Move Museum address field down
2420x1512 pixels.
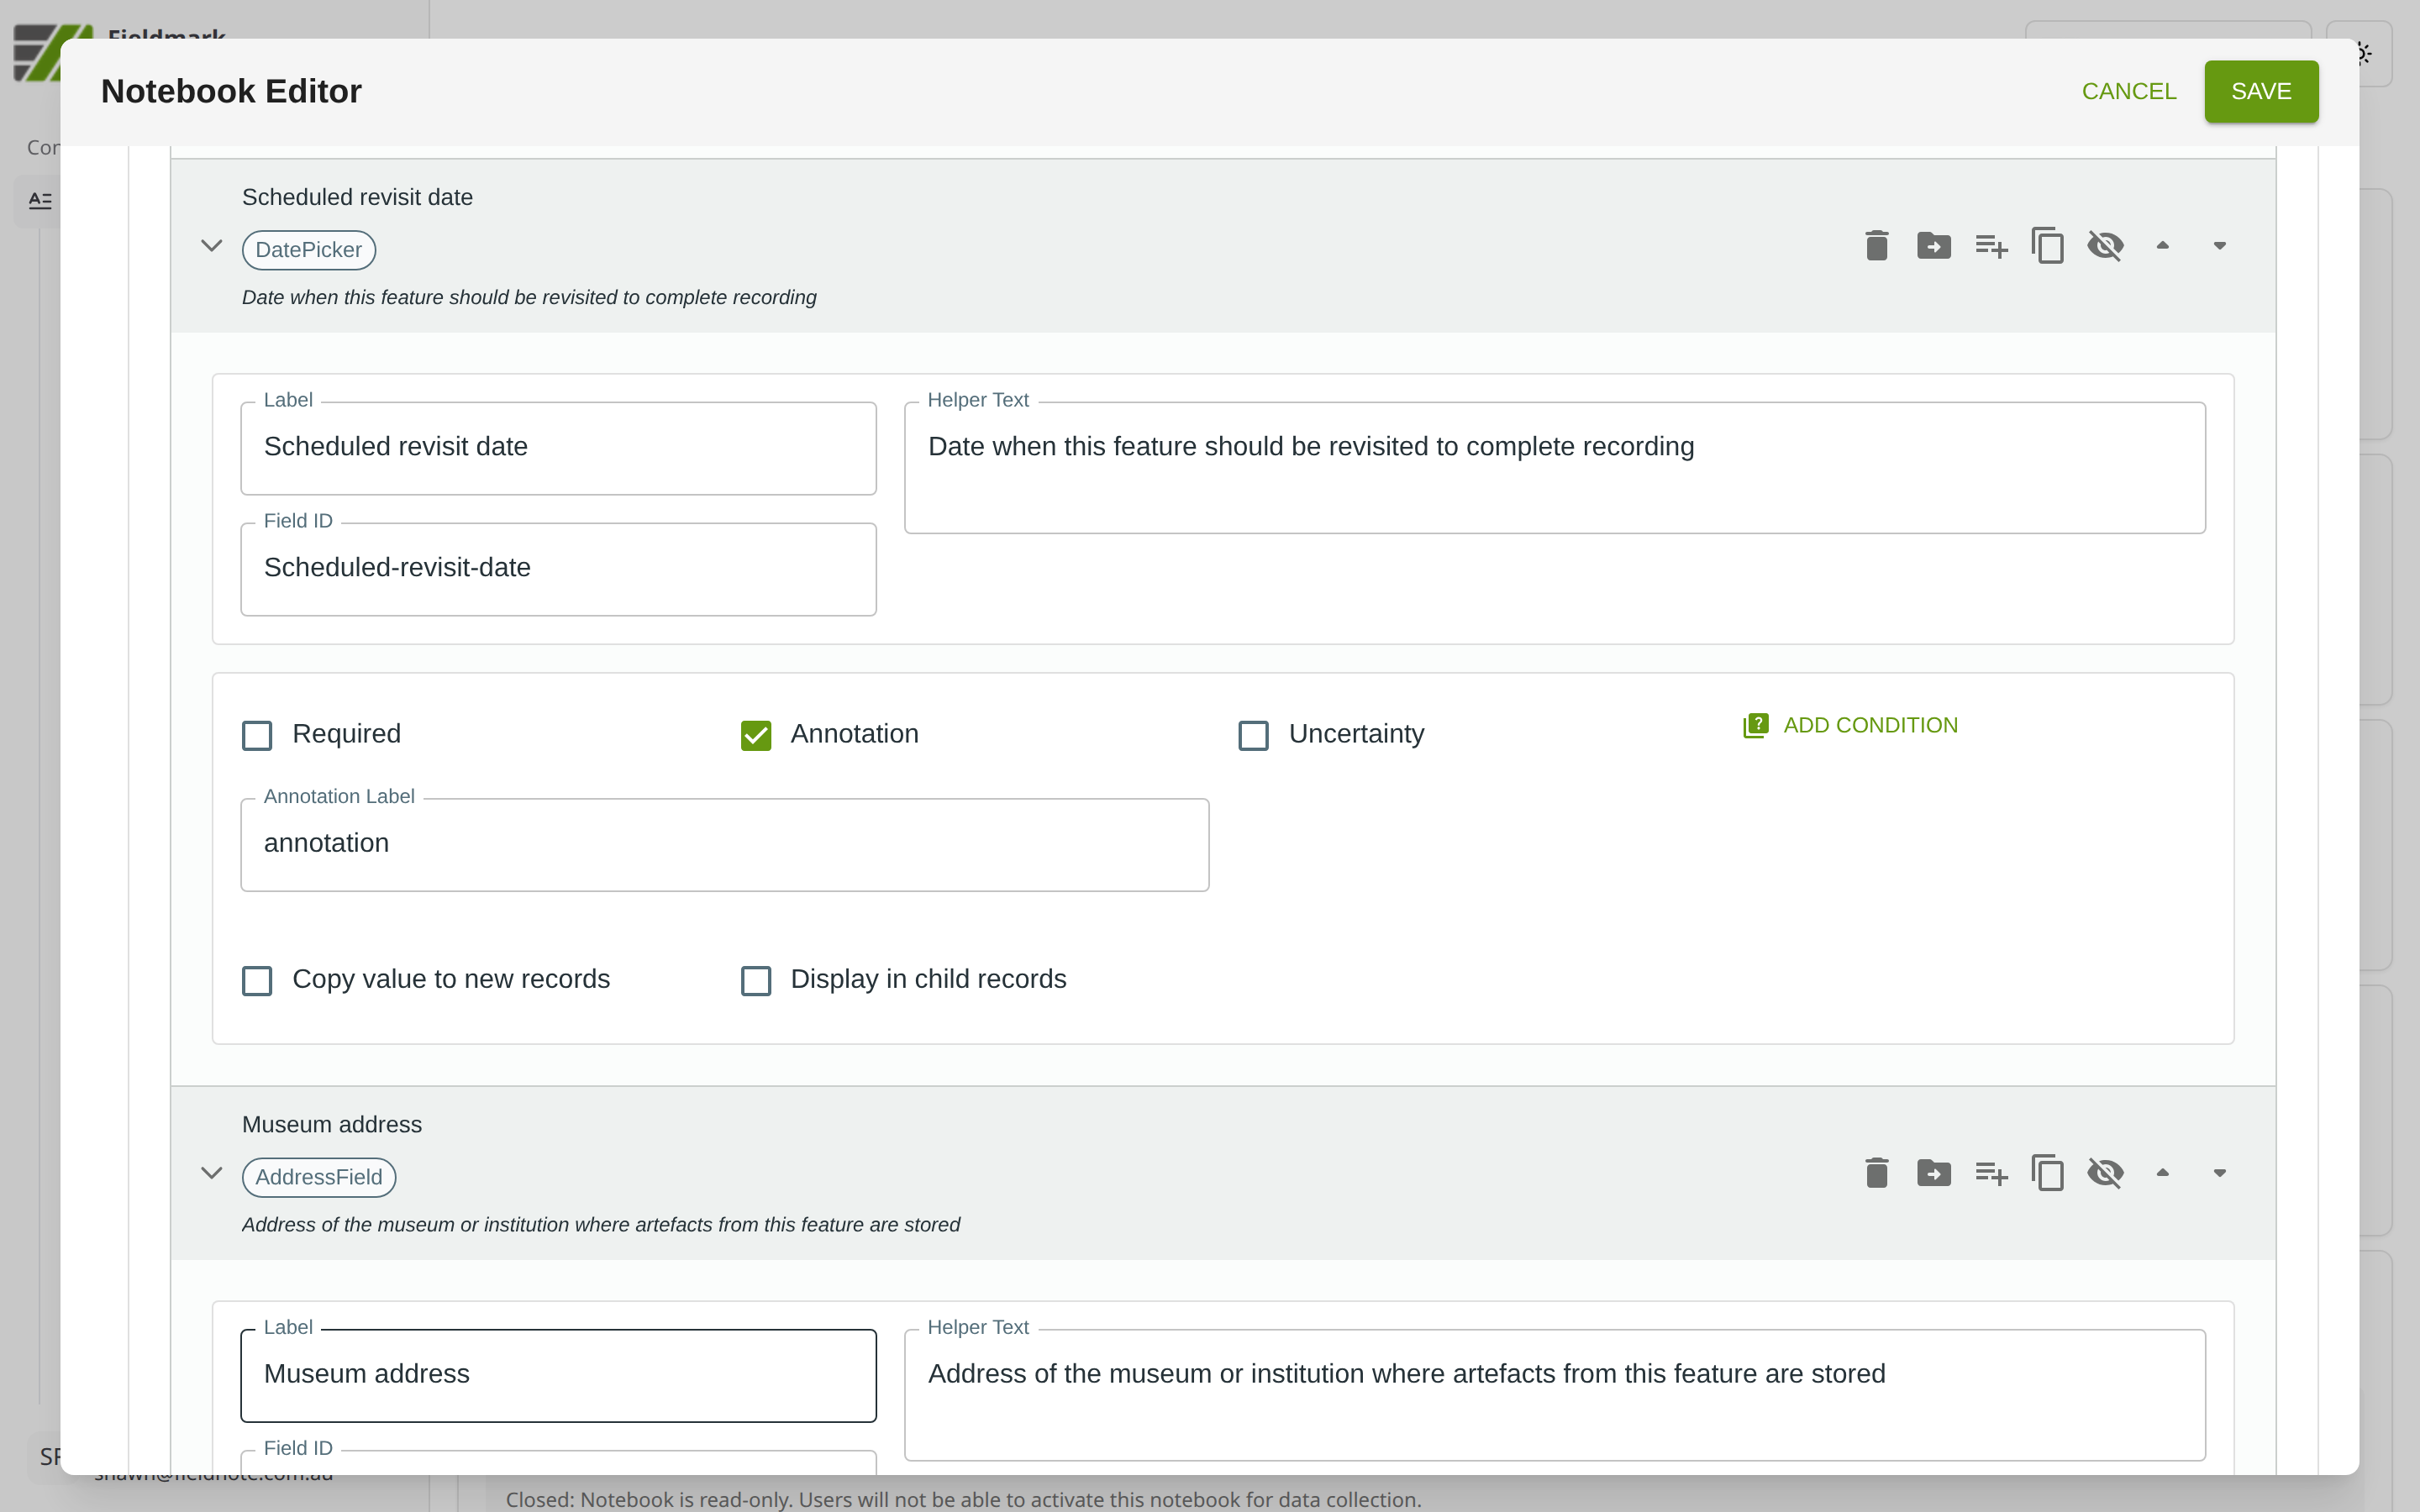click(2219, 1172)
